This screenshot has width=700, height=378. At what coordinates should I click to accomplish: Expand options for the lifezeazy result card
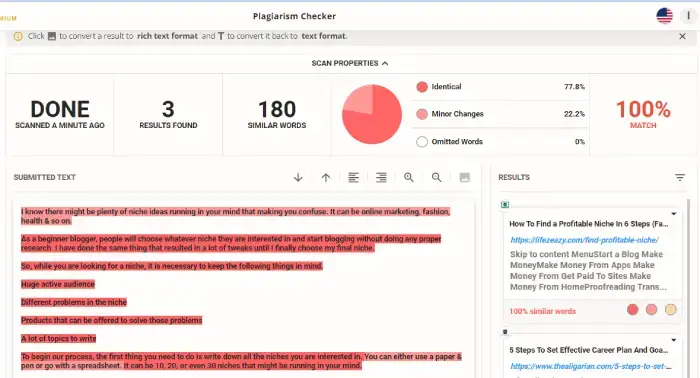[674, 214]
